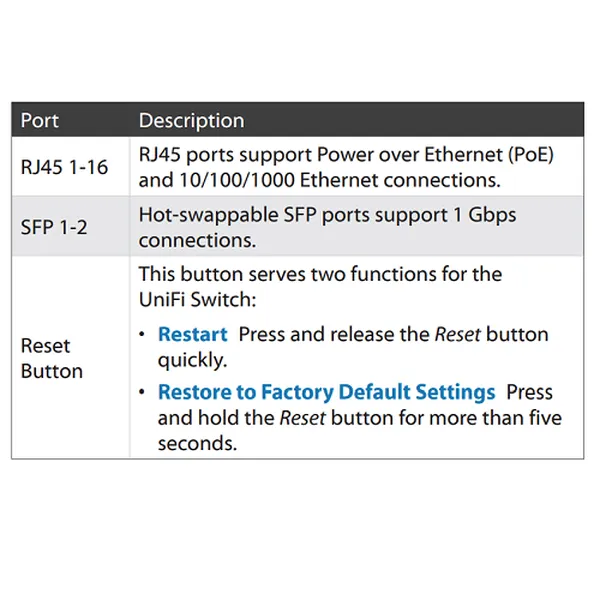600x600 pixels.
Task: Select the "SFP 1-2" port cell
Action: (x=54, y=227)
